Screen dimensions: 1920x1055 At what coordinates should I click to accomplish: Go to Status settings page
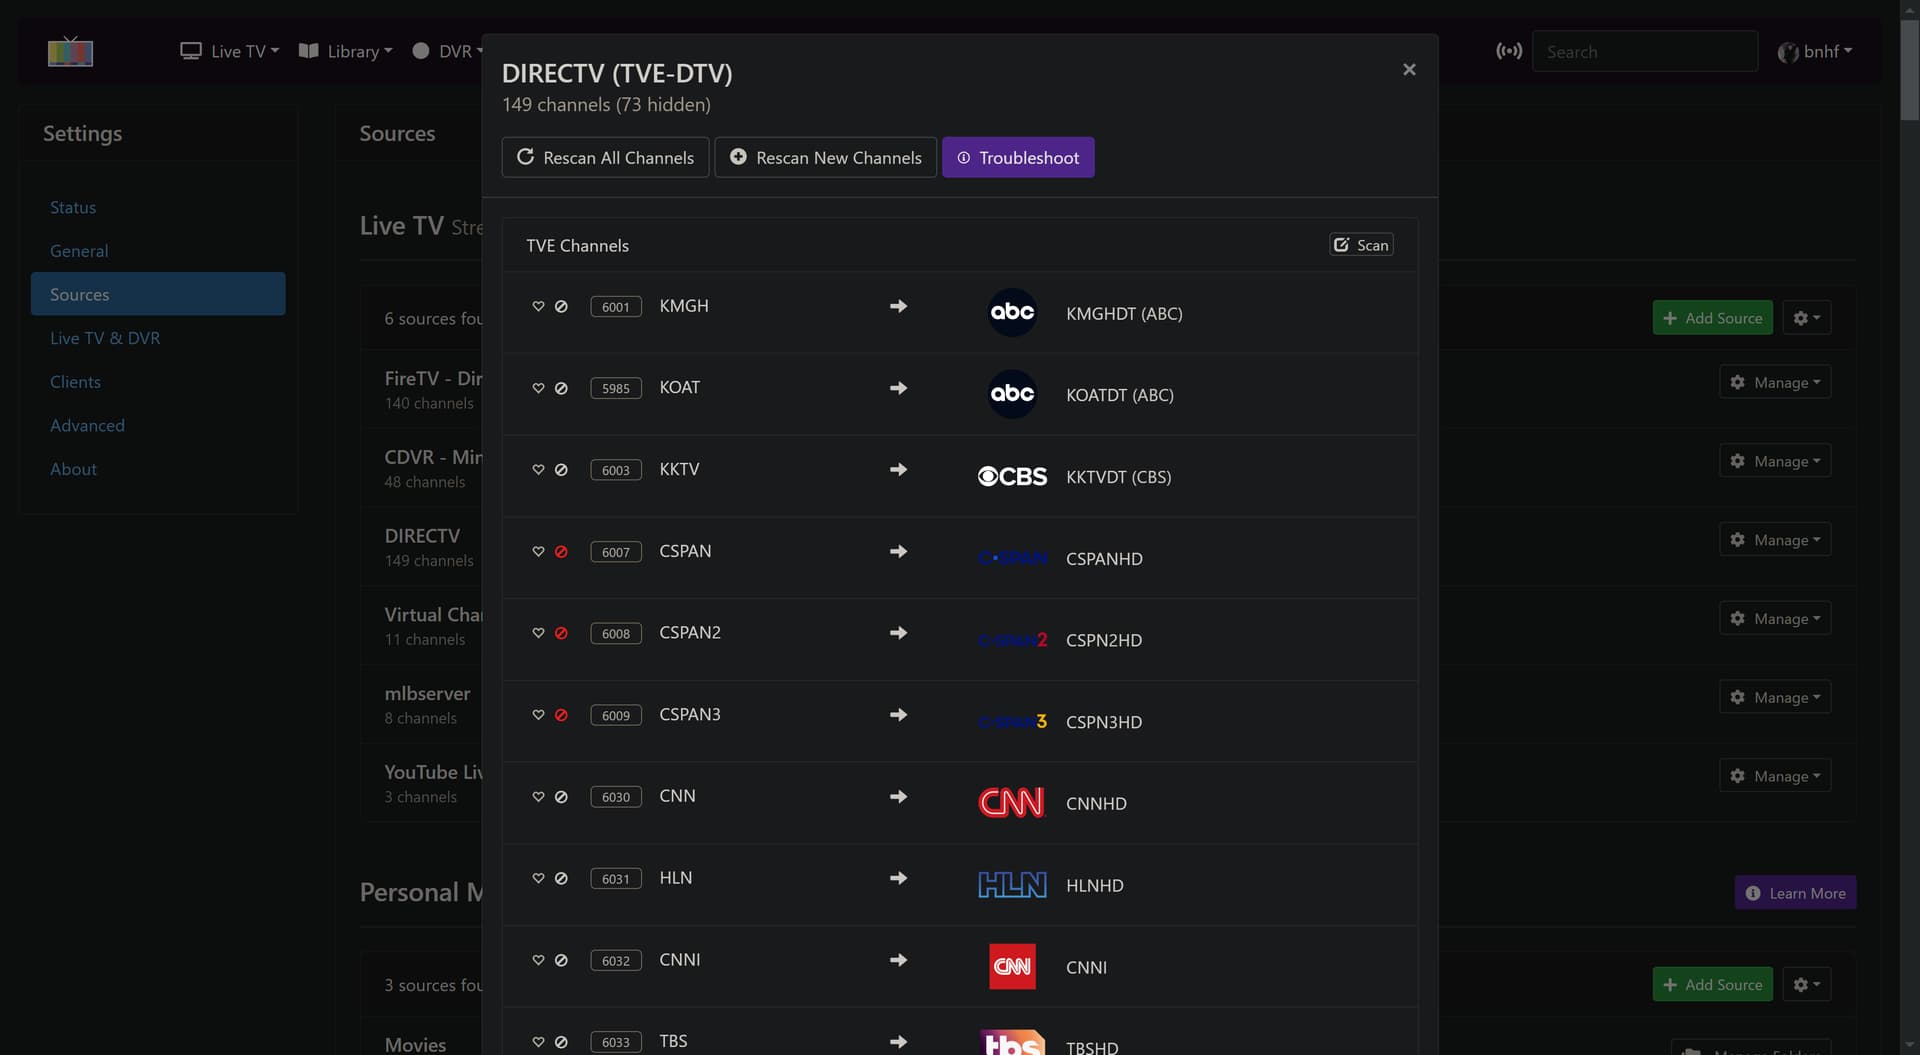(x=73, y=207)
